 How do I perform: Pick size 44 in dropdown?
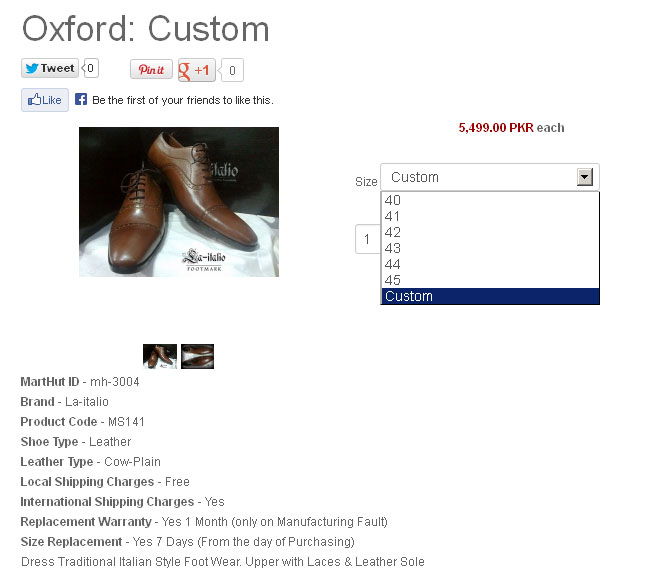[x=490, y=264]
